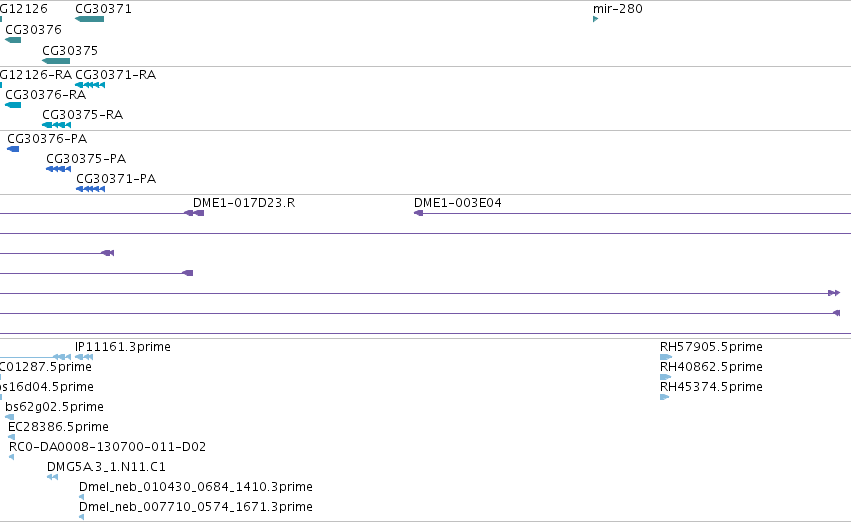Click the DME1-003E04 label

coord(458,202)
